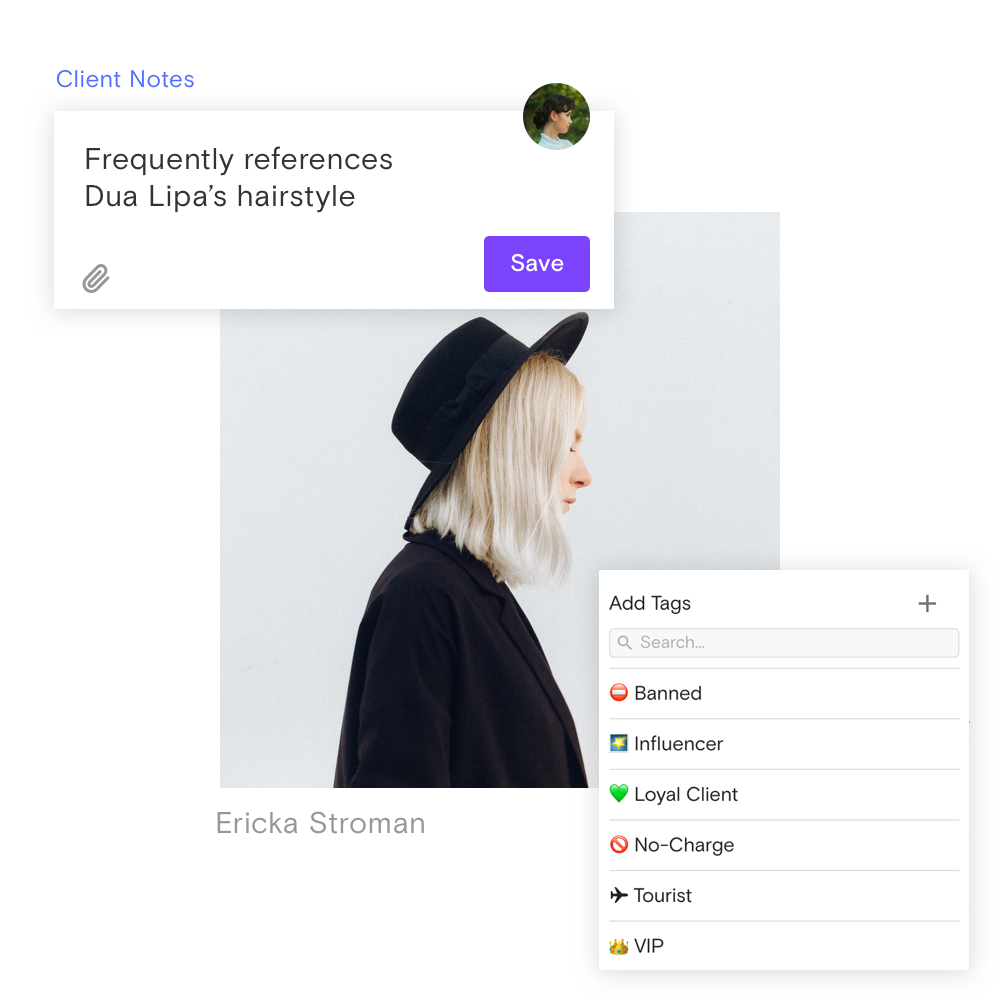Pick the Loyal Client tag
The height and width of the screenshot is (1000, 1000).
pyautogui.click(x=784, y=794)
